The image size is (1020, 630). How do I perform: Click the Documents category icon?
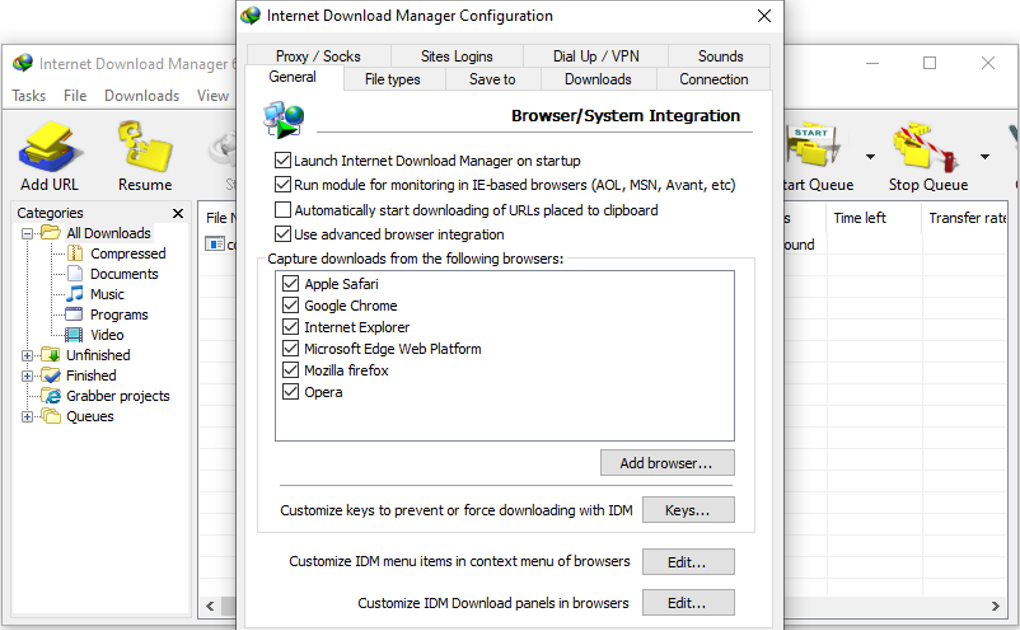click(x=75, y=273)
